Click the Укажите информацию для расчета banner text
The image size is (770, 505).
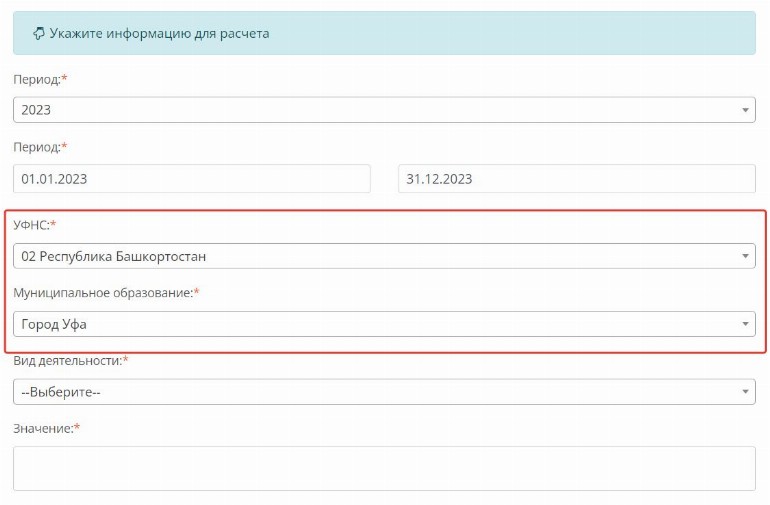(x=159, y=33)
